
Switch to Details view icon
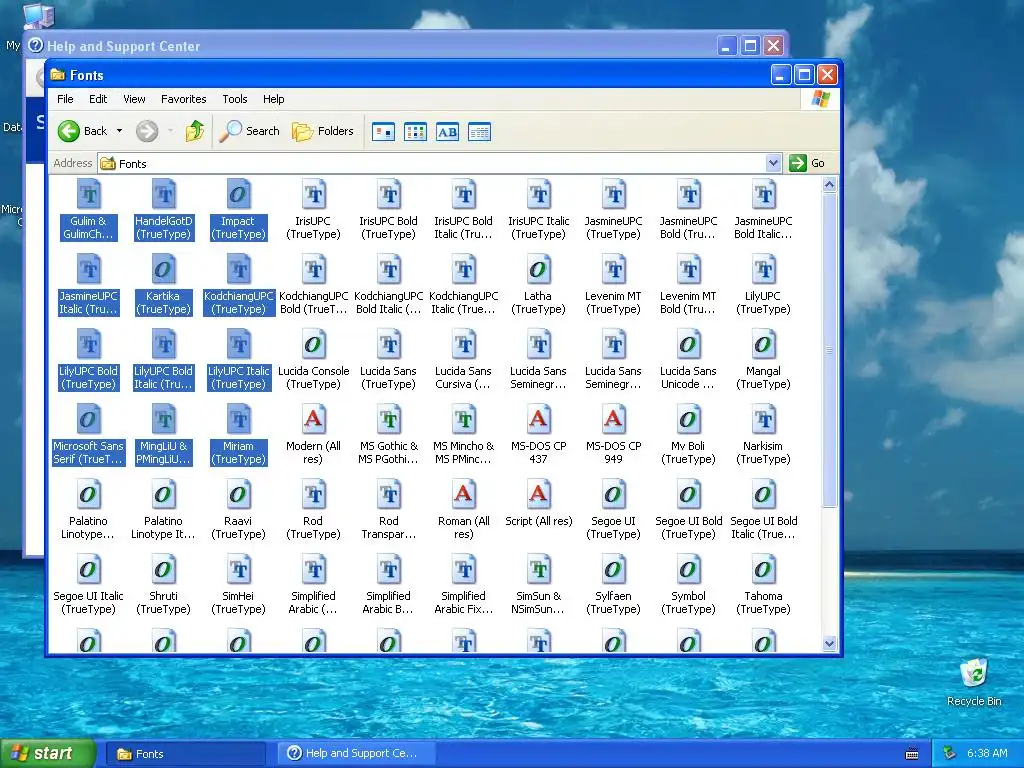pos(479,132)
